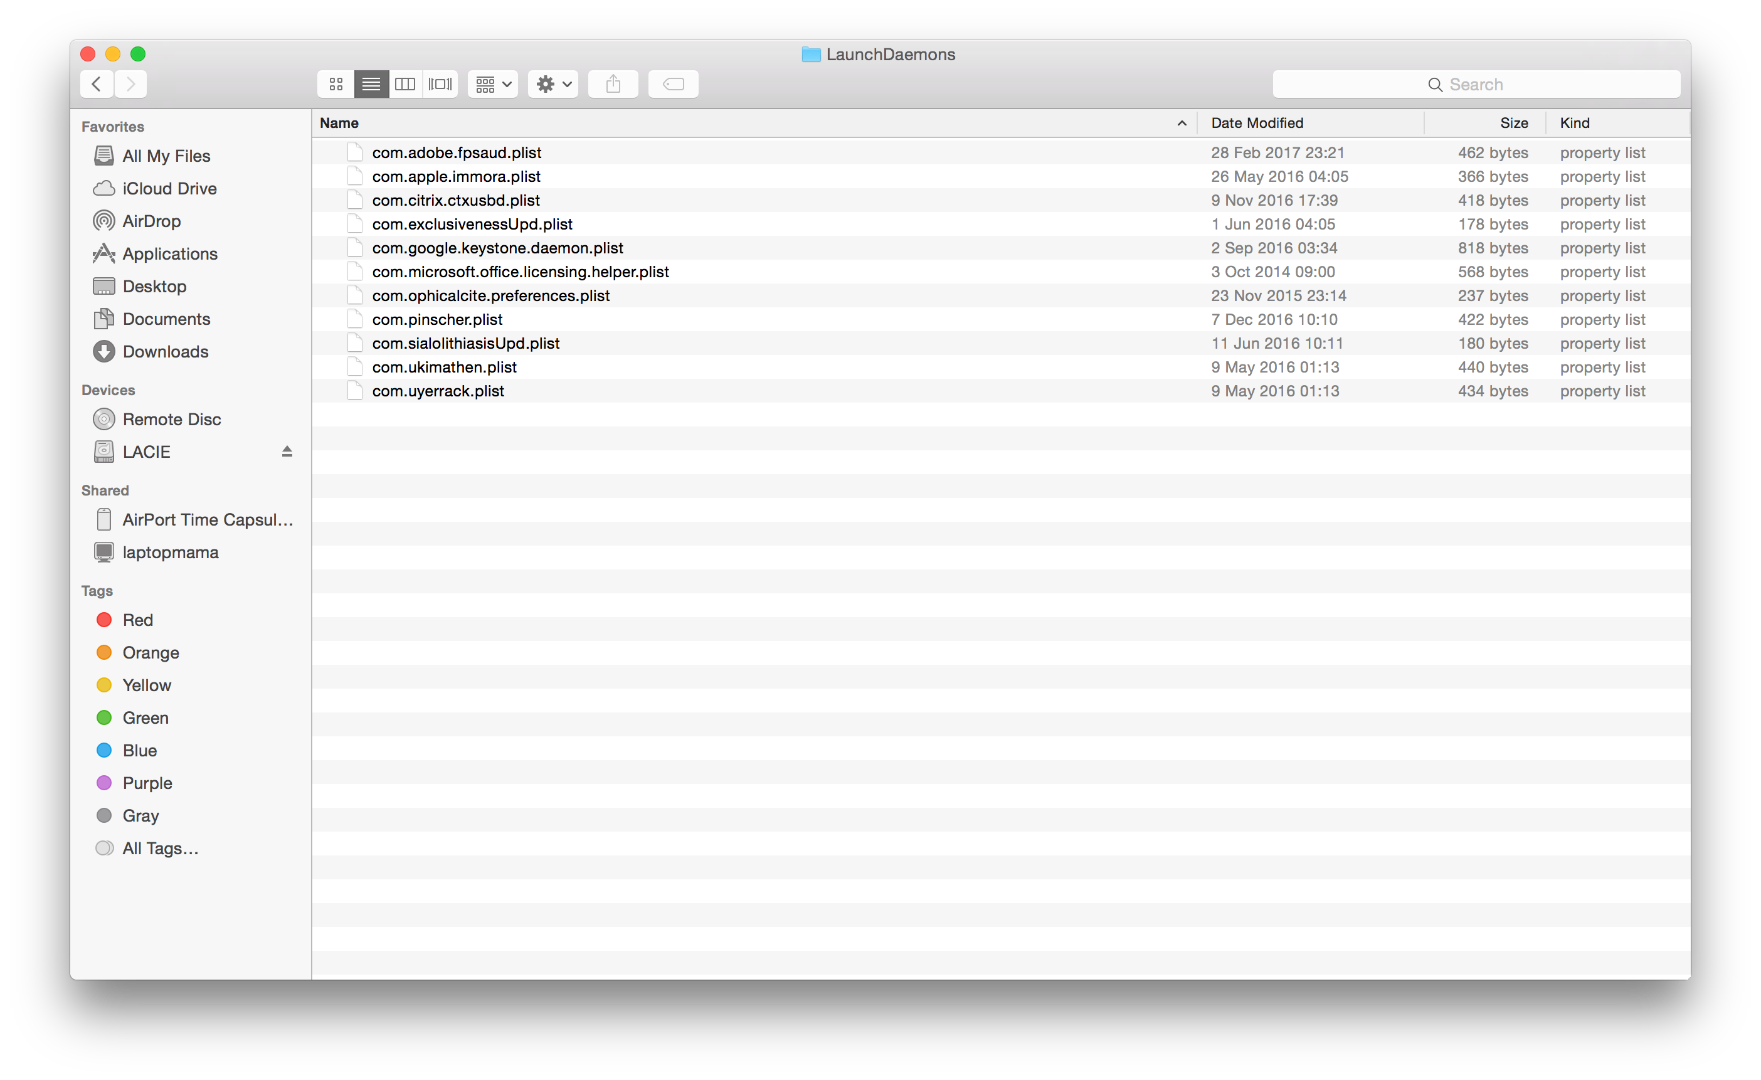Select the Purple tag
The height and width of the screenshot is (1080, 1761).
pyautogui.click(x=149, y=783)
